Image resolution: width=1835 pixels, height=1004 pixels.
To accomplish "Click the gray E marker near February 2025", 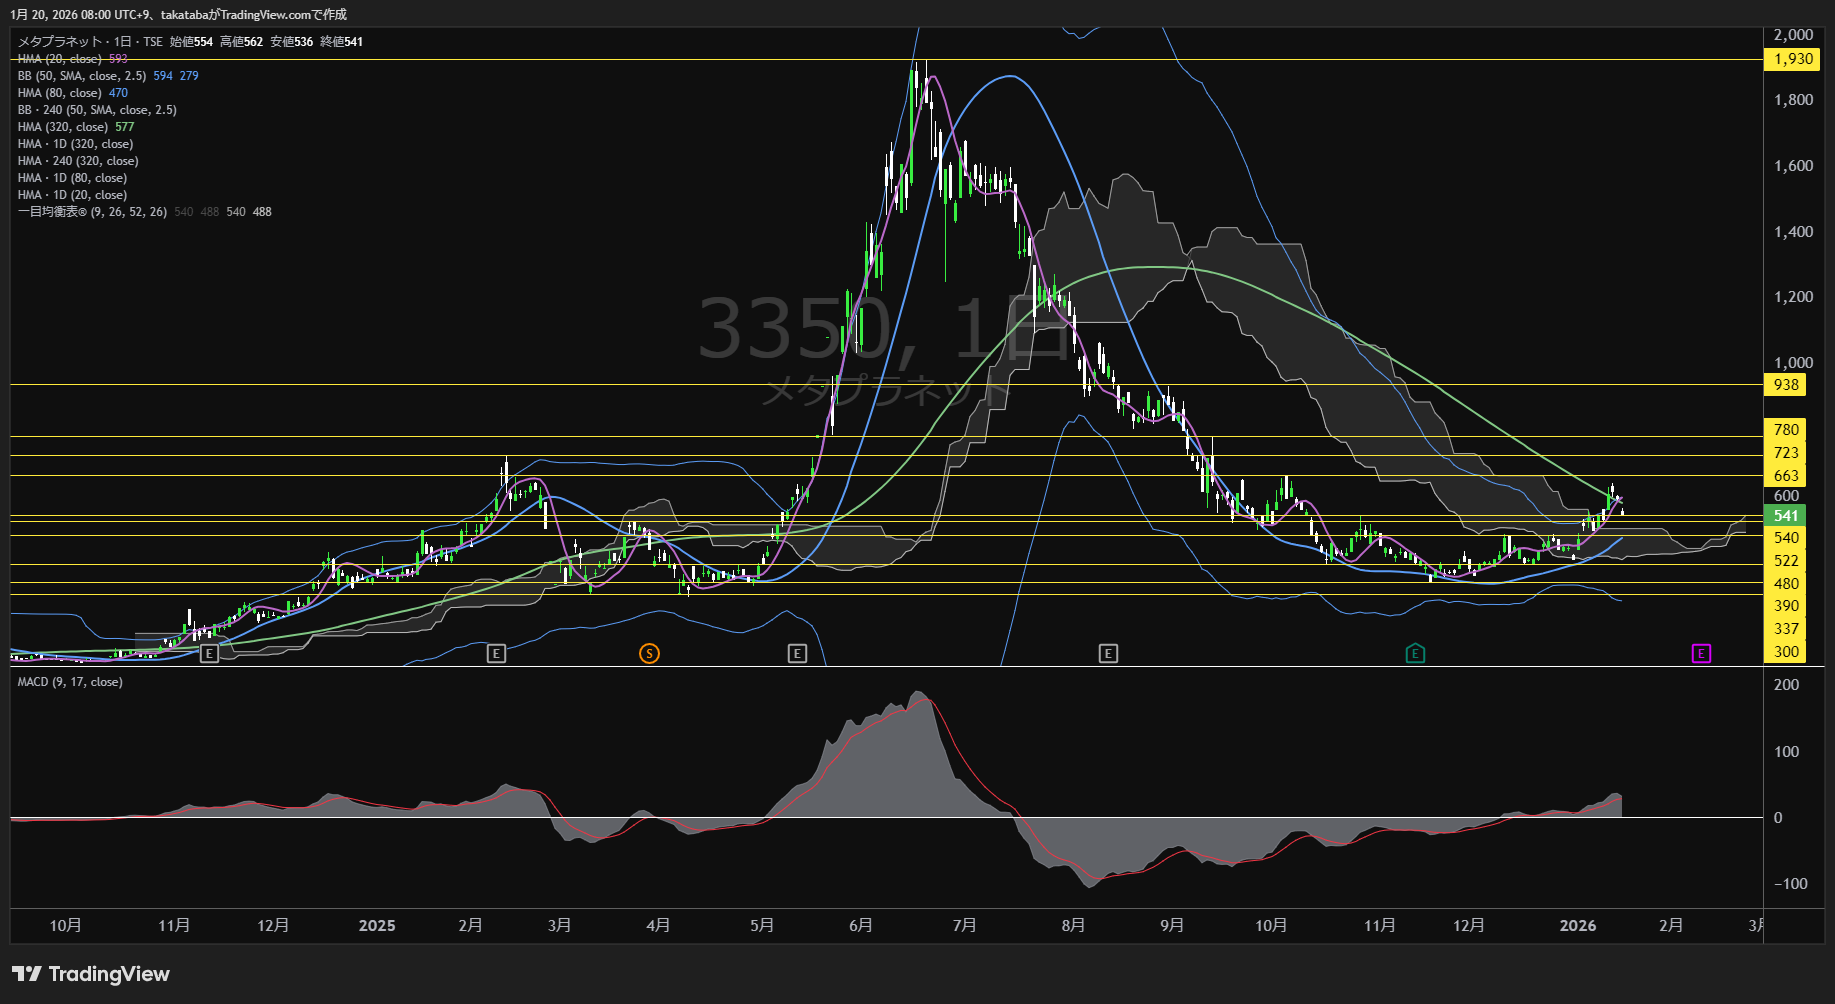I will tap(496, 654).
